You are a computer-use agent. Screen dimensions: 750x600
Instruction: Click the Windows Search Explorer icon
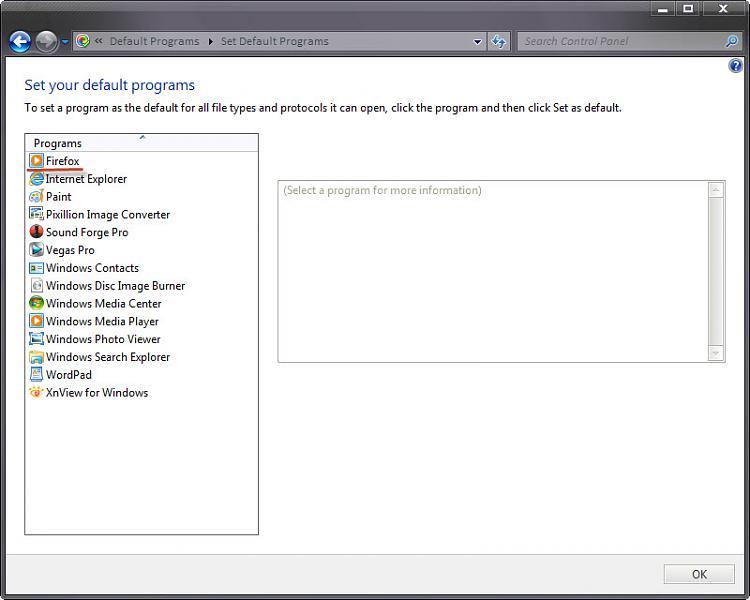click(x=36, y=357)
